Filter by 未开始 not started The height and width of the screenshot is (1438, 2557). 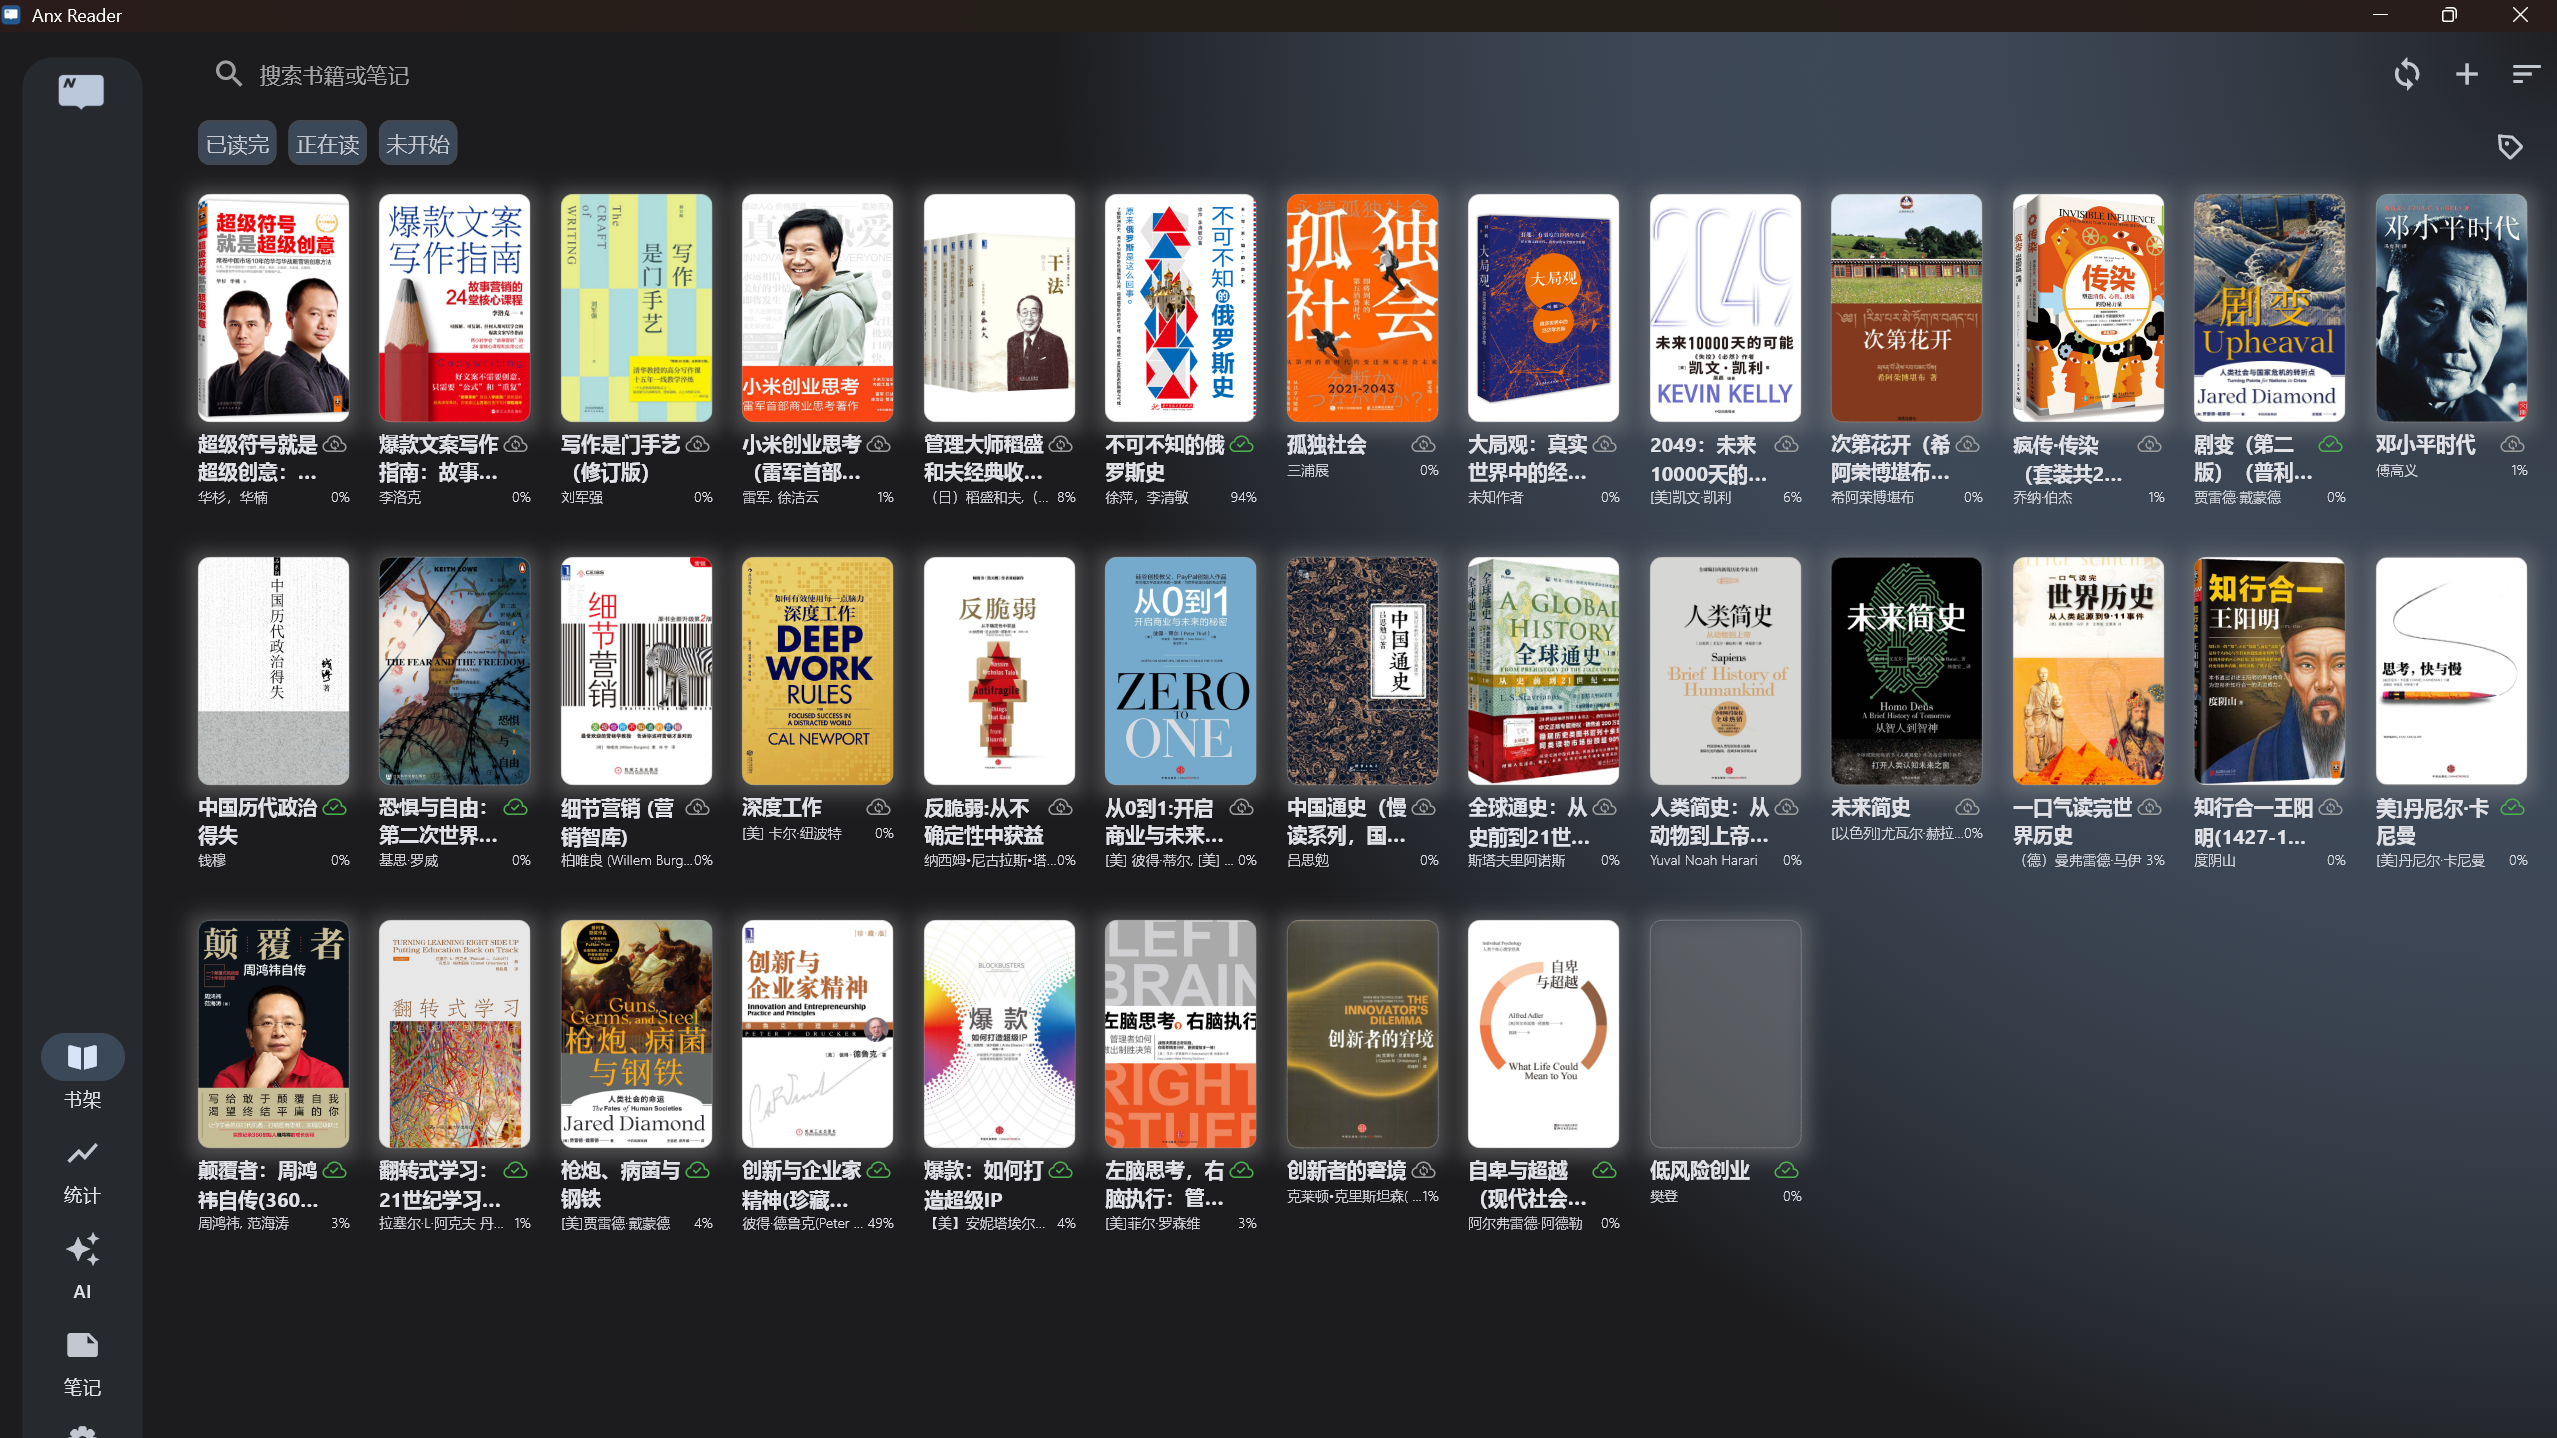coord(417,145)
